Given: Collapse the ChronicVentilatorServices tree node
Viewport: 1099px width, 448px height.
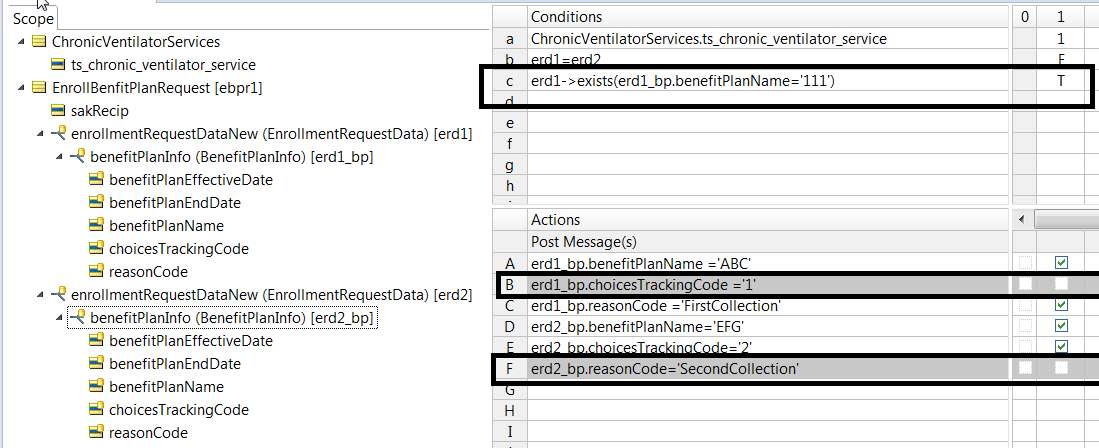Looking at the screenshot, I should pyautogui.click(x=22, y=41).
